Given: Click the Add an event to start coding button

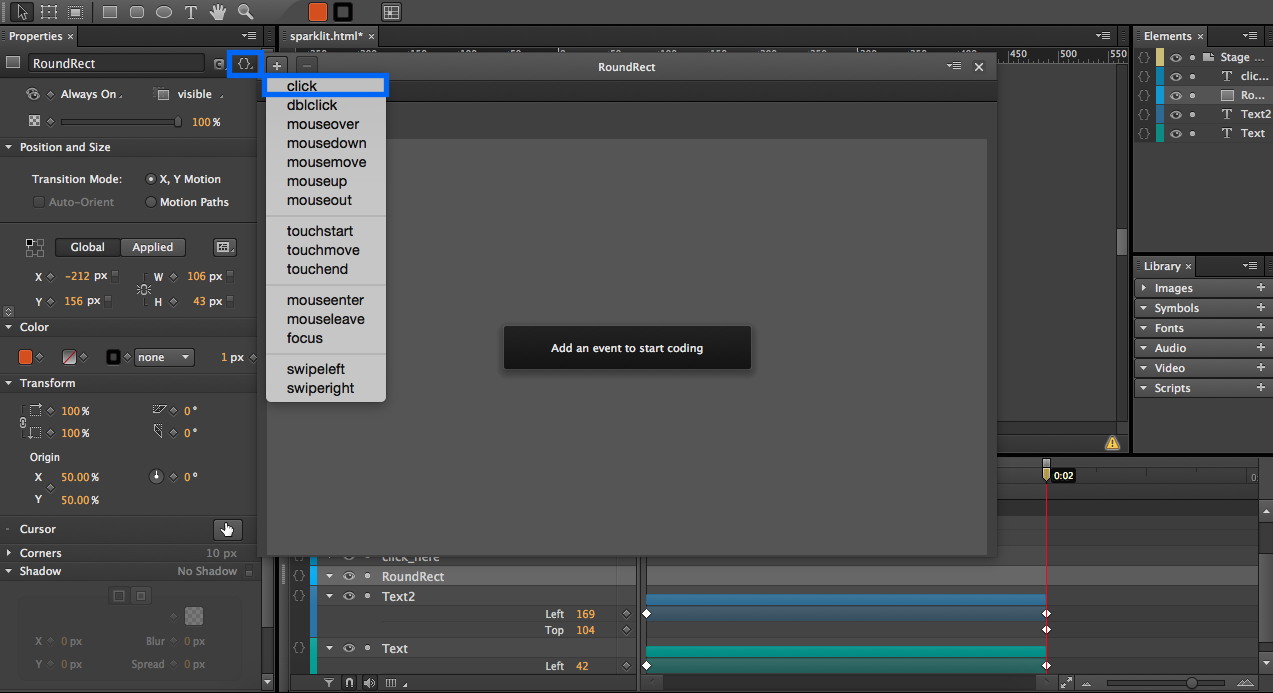Looking at the screenshot, I should click(x=627, y=347).
